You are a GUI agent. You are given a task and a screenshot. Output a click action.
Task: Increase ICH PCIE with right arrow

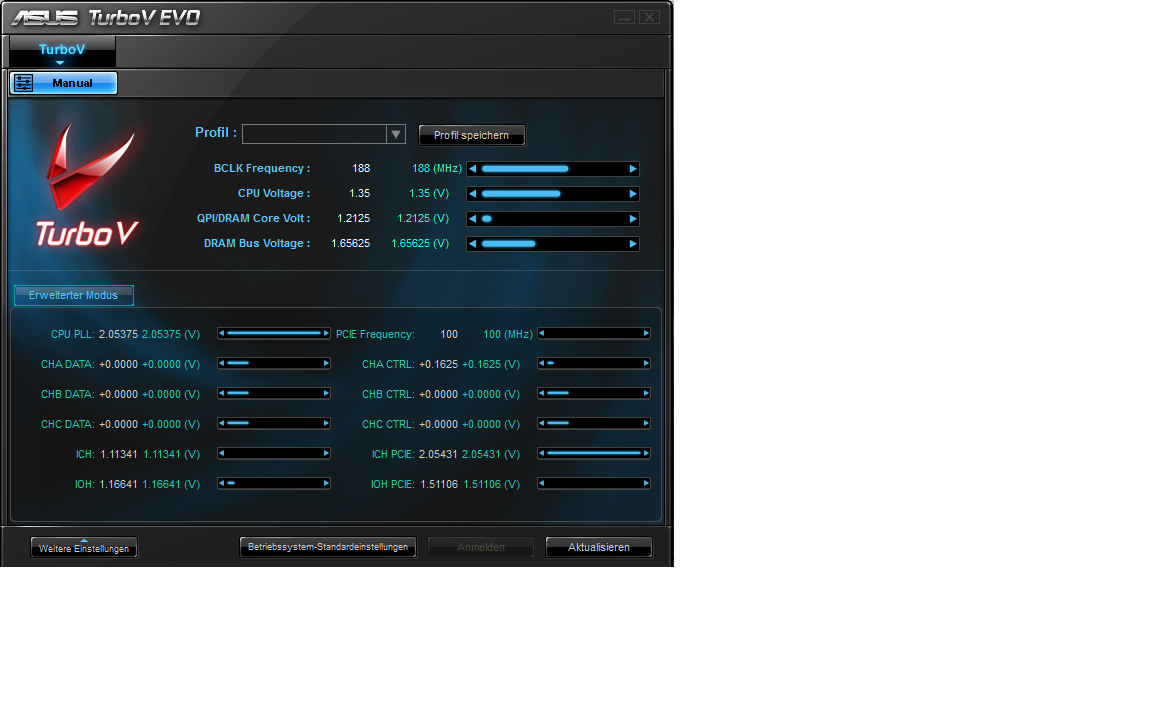point(647,454)
